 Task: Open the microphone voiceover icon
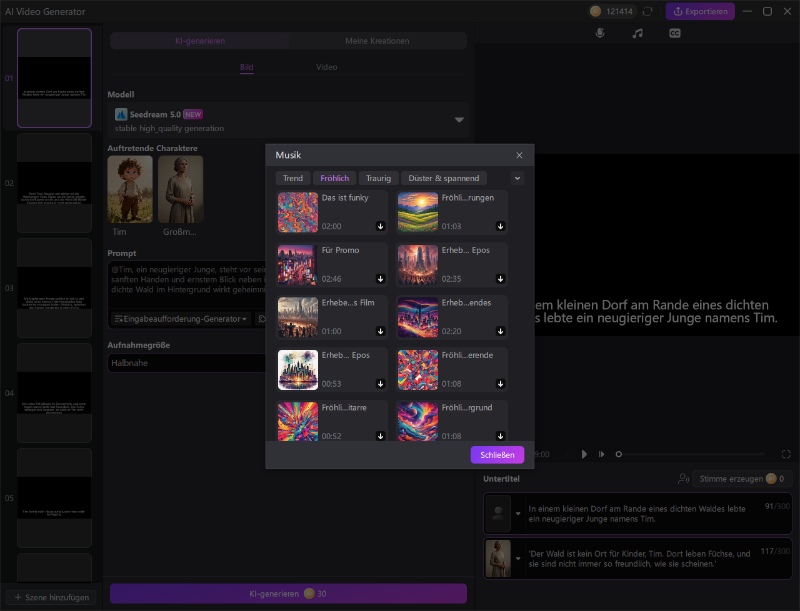point(600,33)
